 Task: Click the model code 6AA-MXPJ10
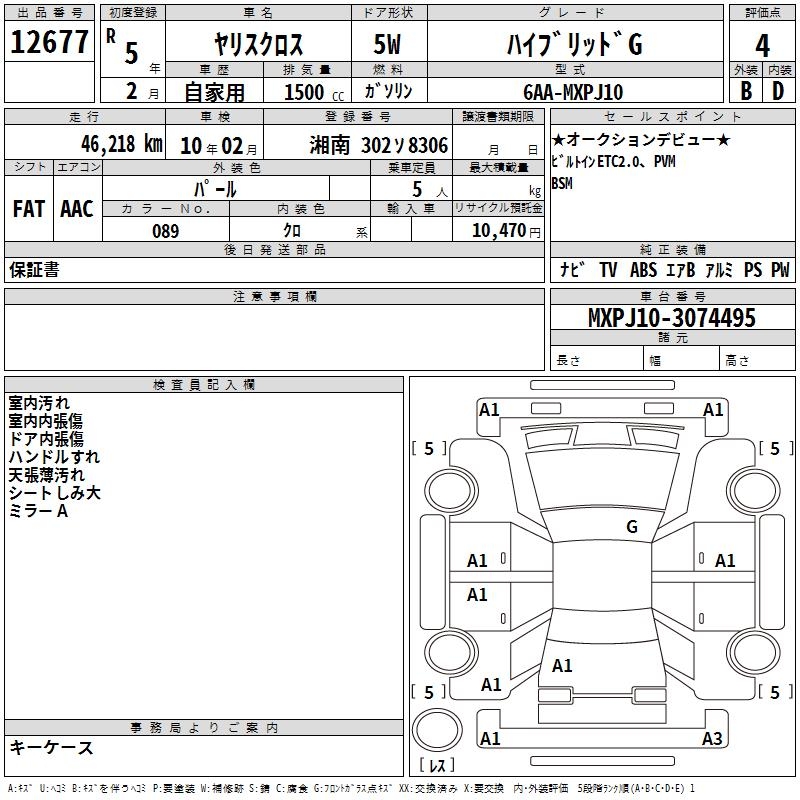(573, 92)
